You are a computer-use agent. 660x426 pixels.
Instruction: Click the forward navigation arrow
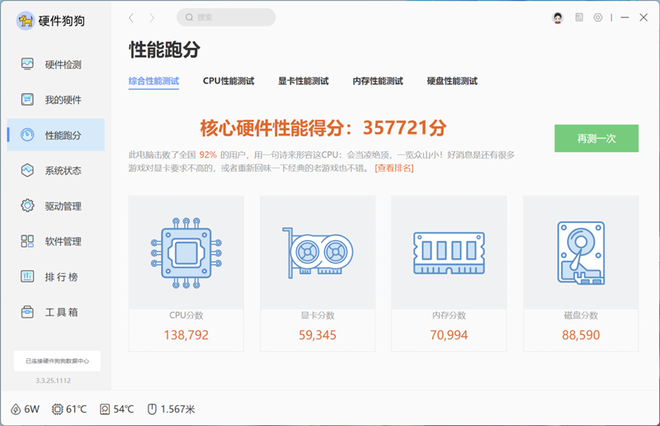click(152, 18)
